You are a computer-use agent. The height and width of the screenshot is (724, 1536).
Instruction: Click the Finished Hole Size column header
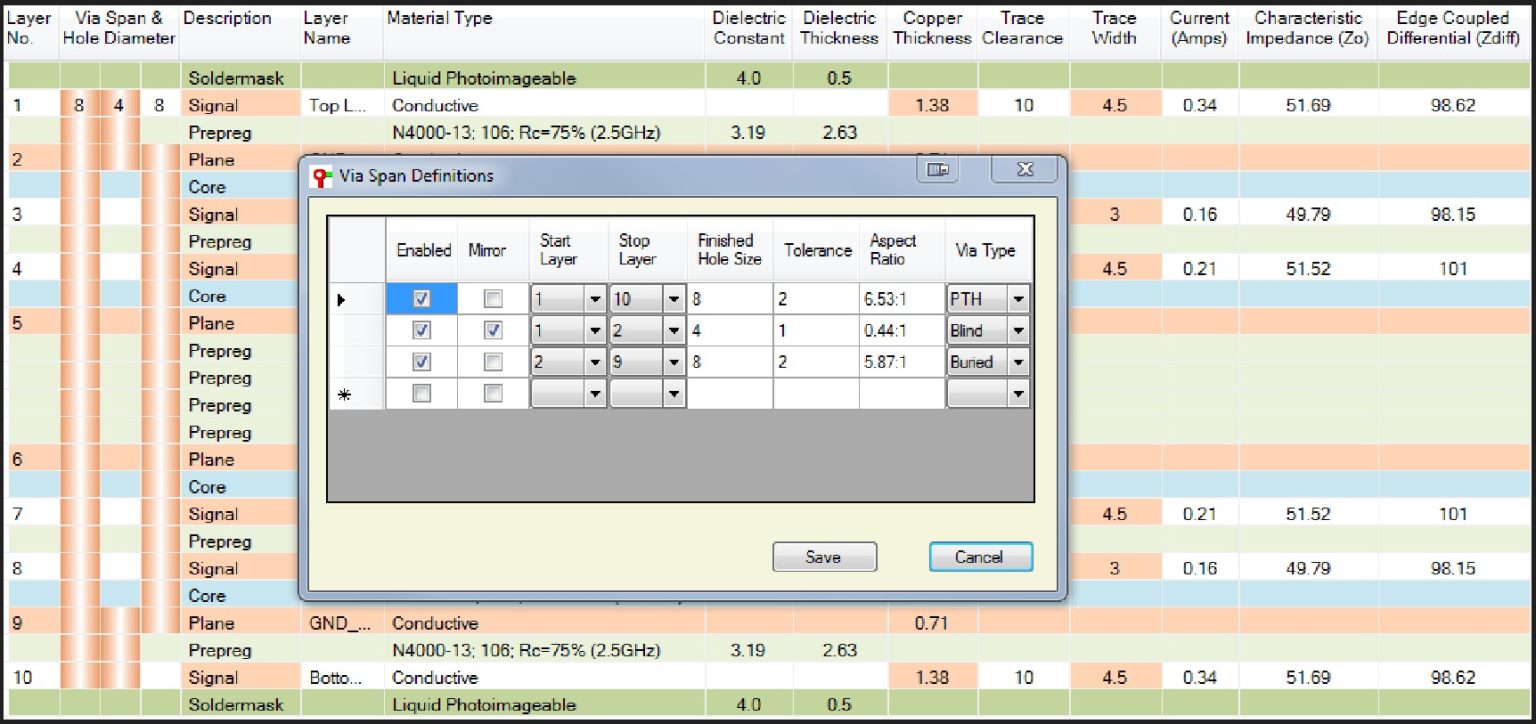(729, 250)
